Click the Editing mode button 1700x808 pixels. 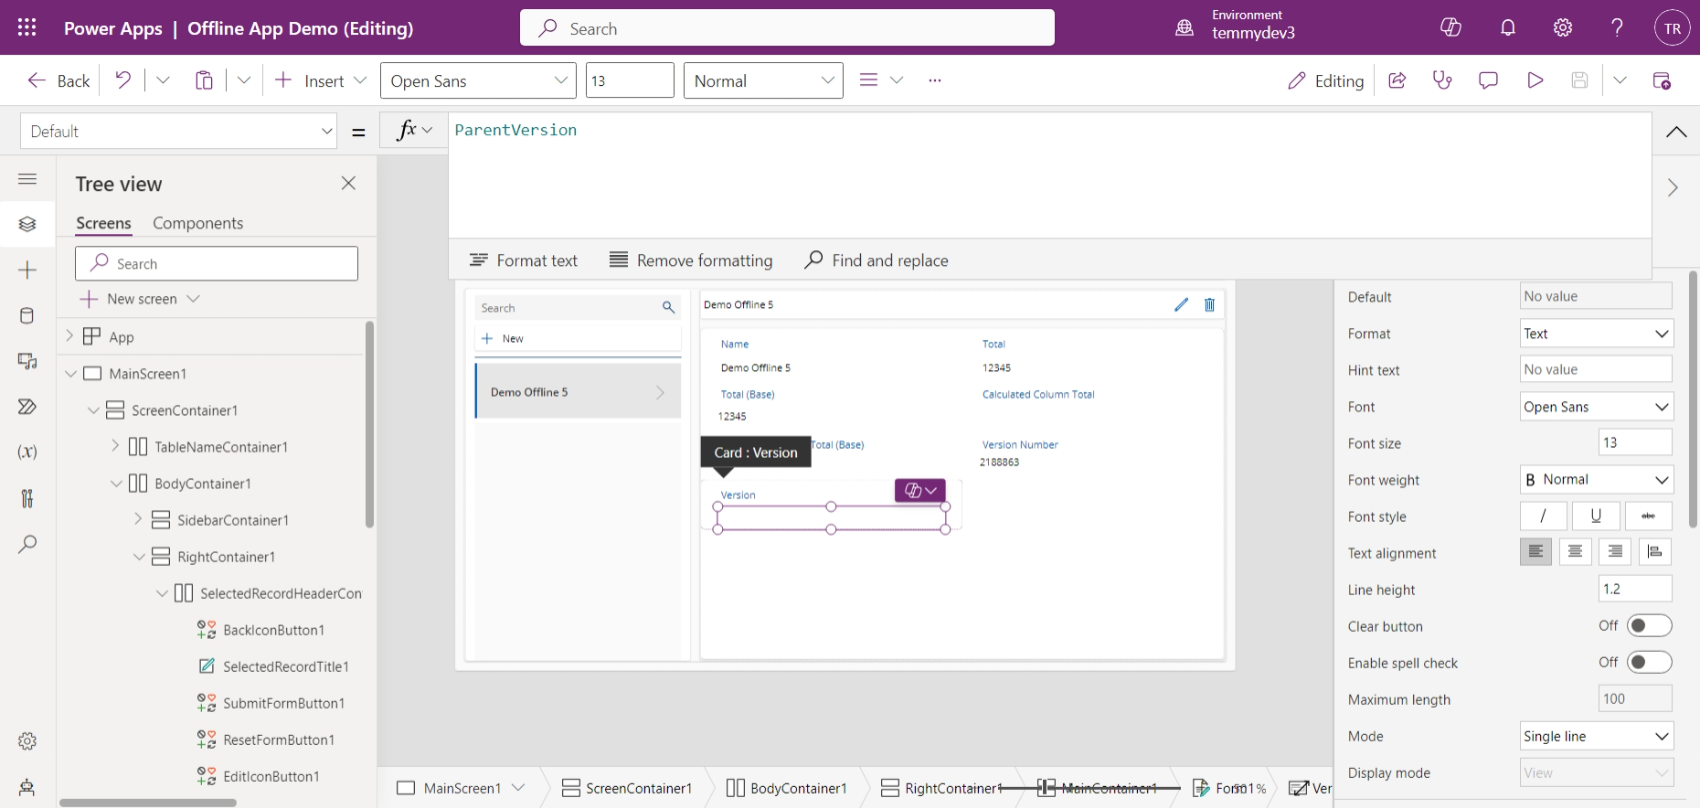pyautogui.click(x=1326, y=81)
